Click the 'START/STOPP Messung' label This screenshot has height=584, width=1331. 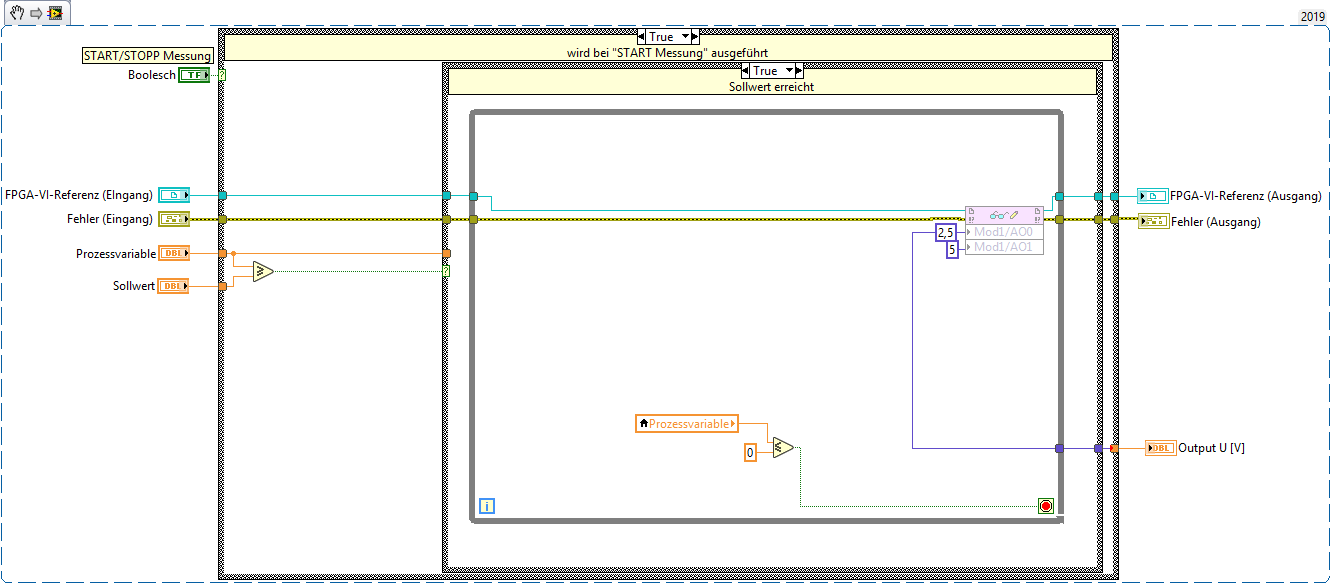point(147,56)
